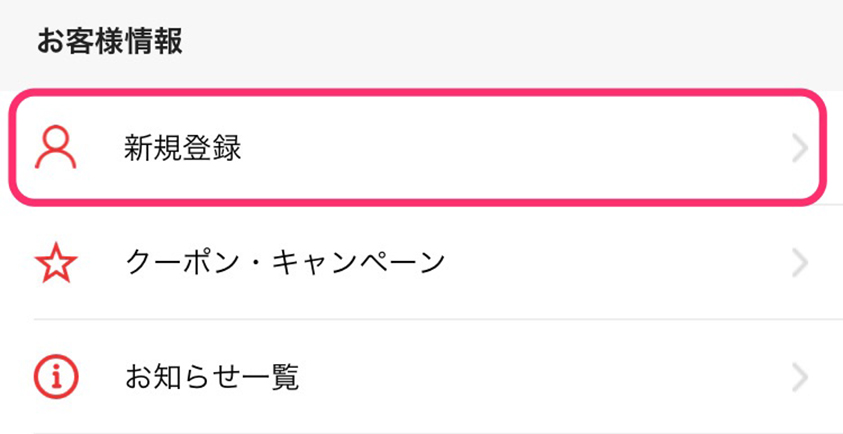Click the red star icon for coupons
Screen dimensions: 843x434
coord(56,262)
